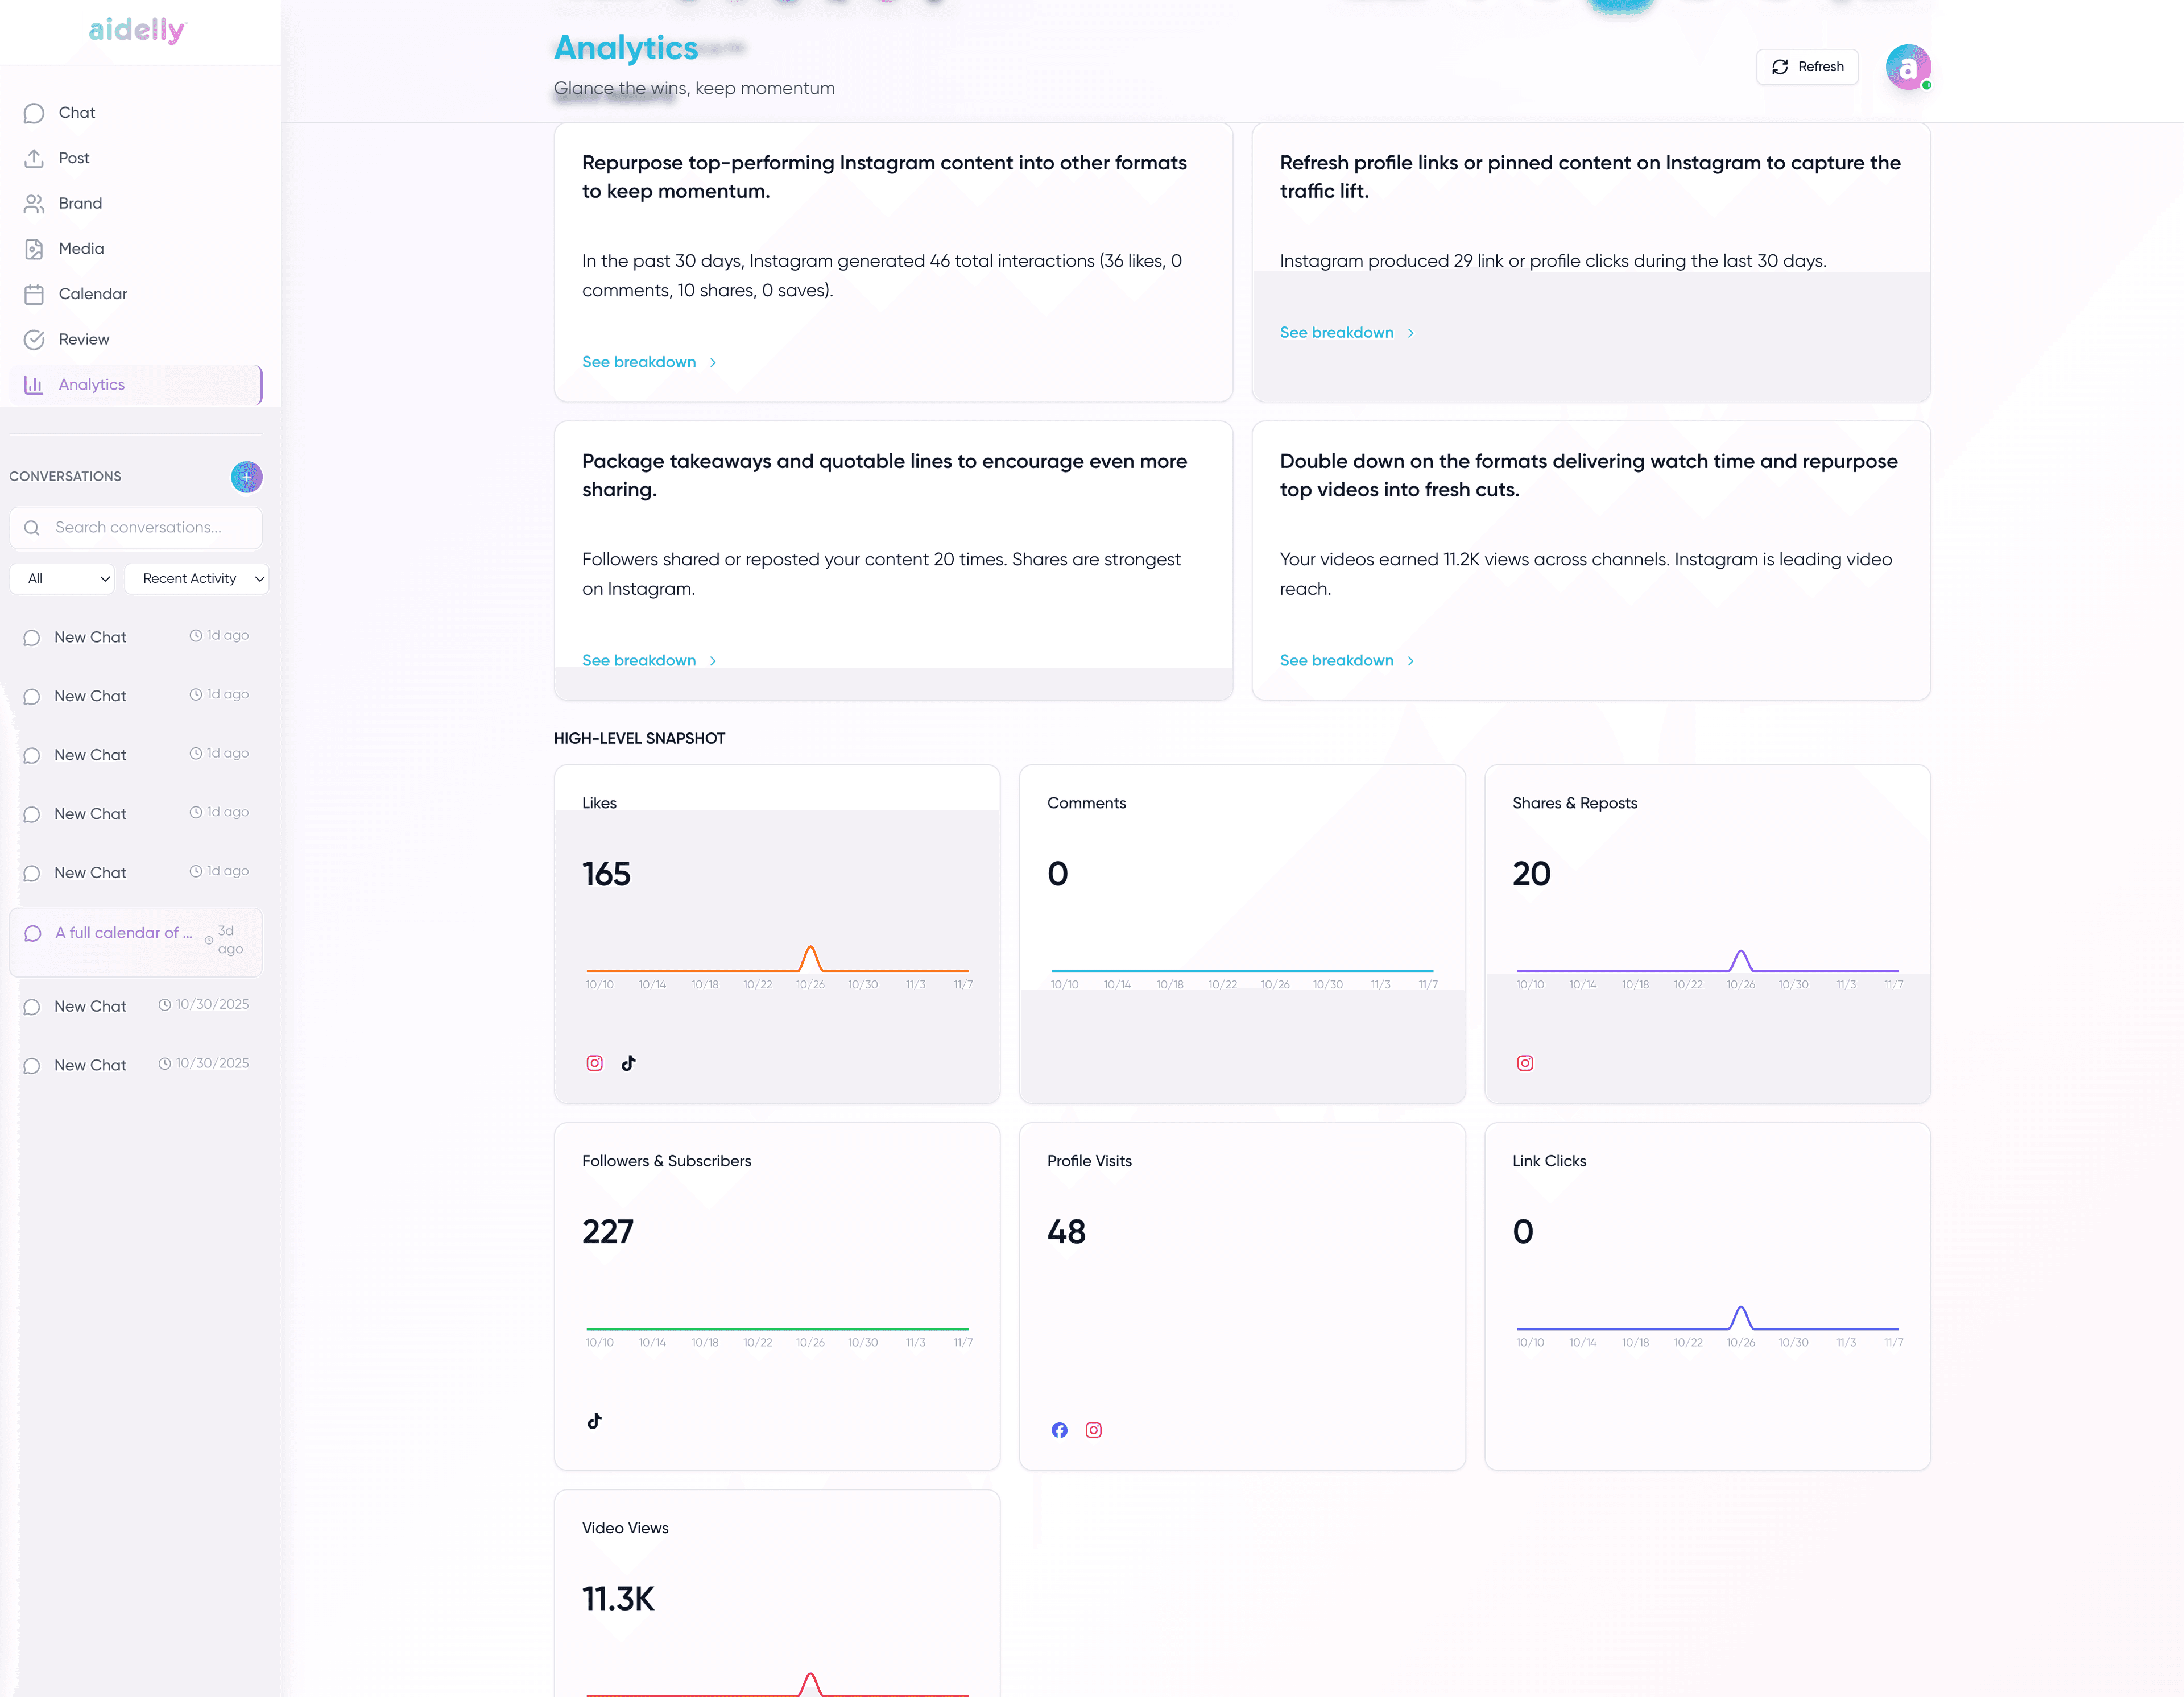This screenshot has width=2184, height=1697.
Task: Click the user avatar profile icon
Action: 1907,67
